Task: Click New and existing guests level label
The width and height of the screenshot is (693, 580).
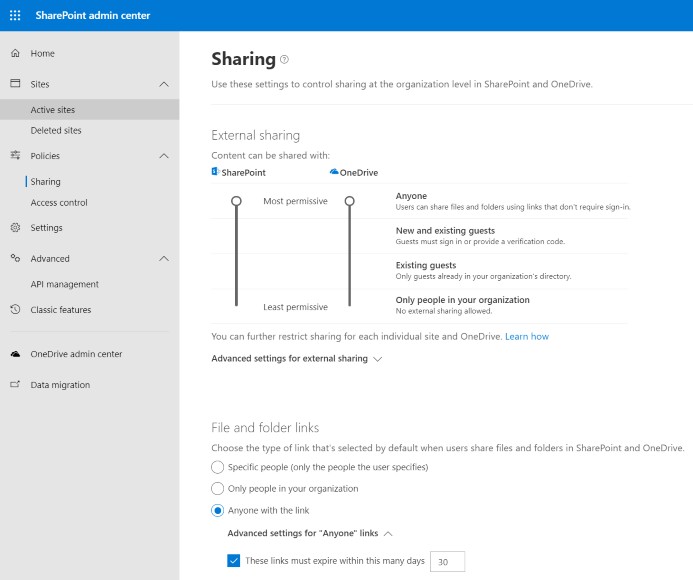Action: pyautogui.click(x=445, y=230)
